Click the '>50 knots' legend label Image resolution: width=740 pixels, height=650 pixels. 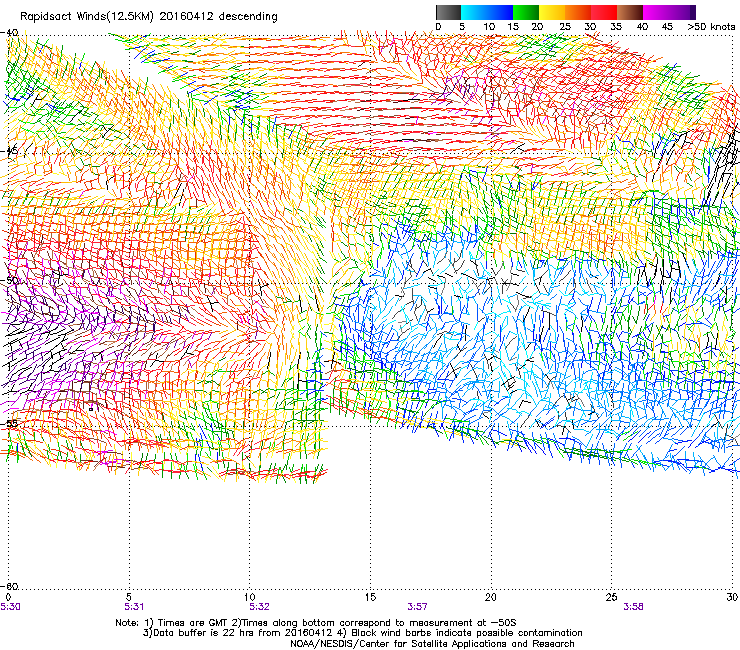pyautogui.click(x=711, y=27)
